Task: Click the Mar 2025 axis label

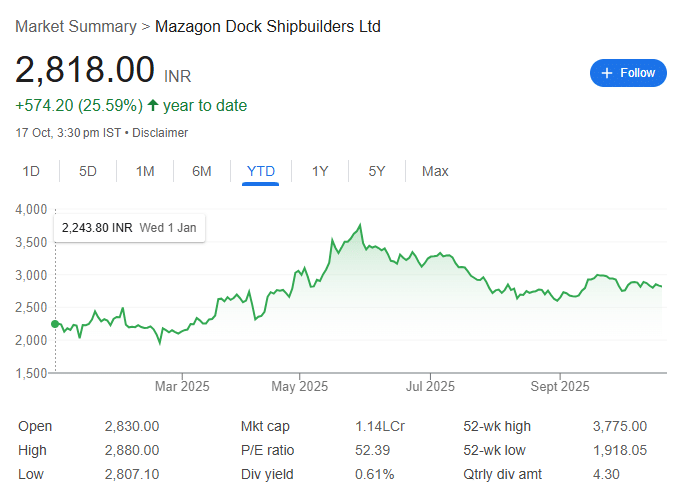Action: pyautogui.click(x=181, y=386)
